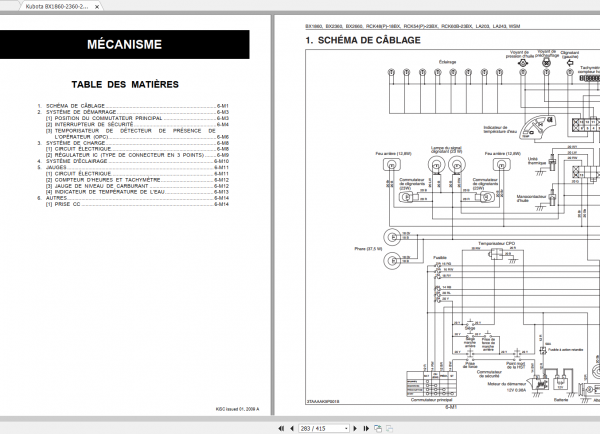This screenshot has height=434, width=600.
Task: Click the previous view icon
Action: (378, 428)
